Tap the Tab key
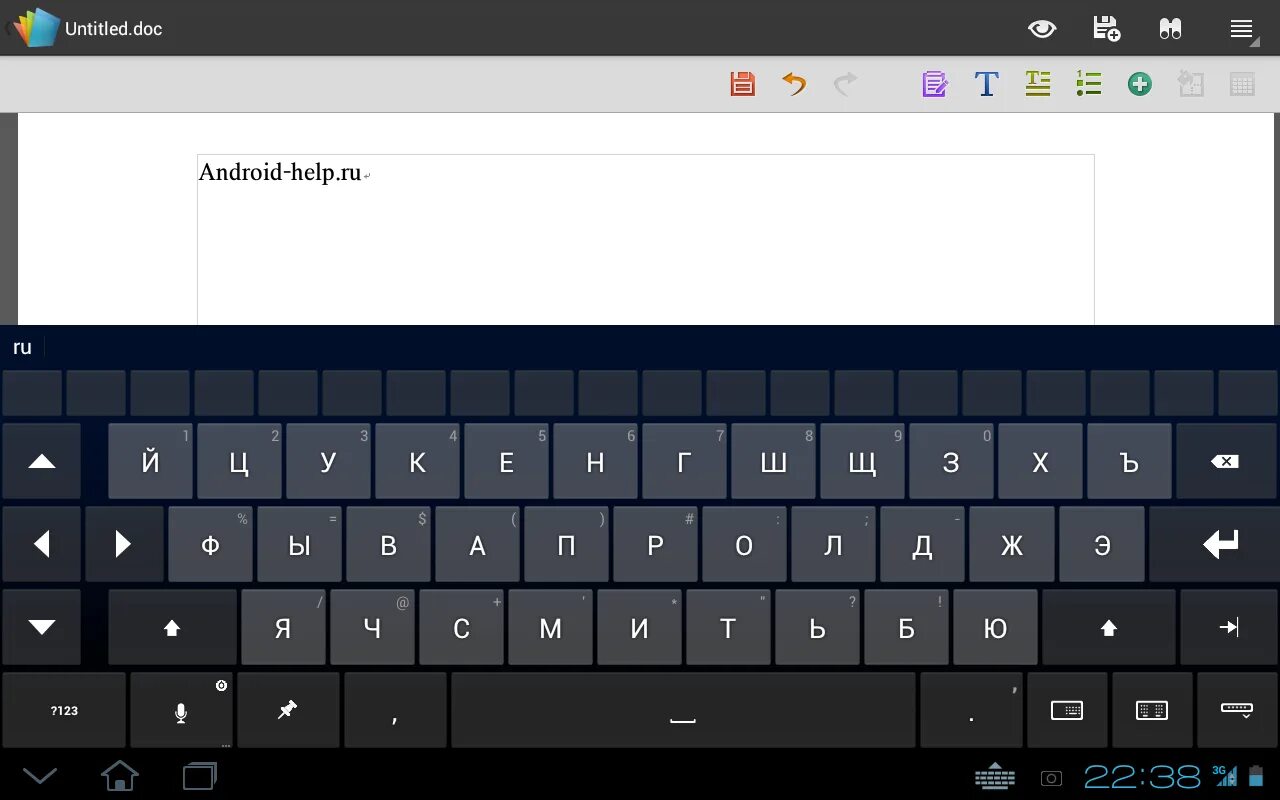The height and width of the screenshot is (800, 1280). (1228, 627)
